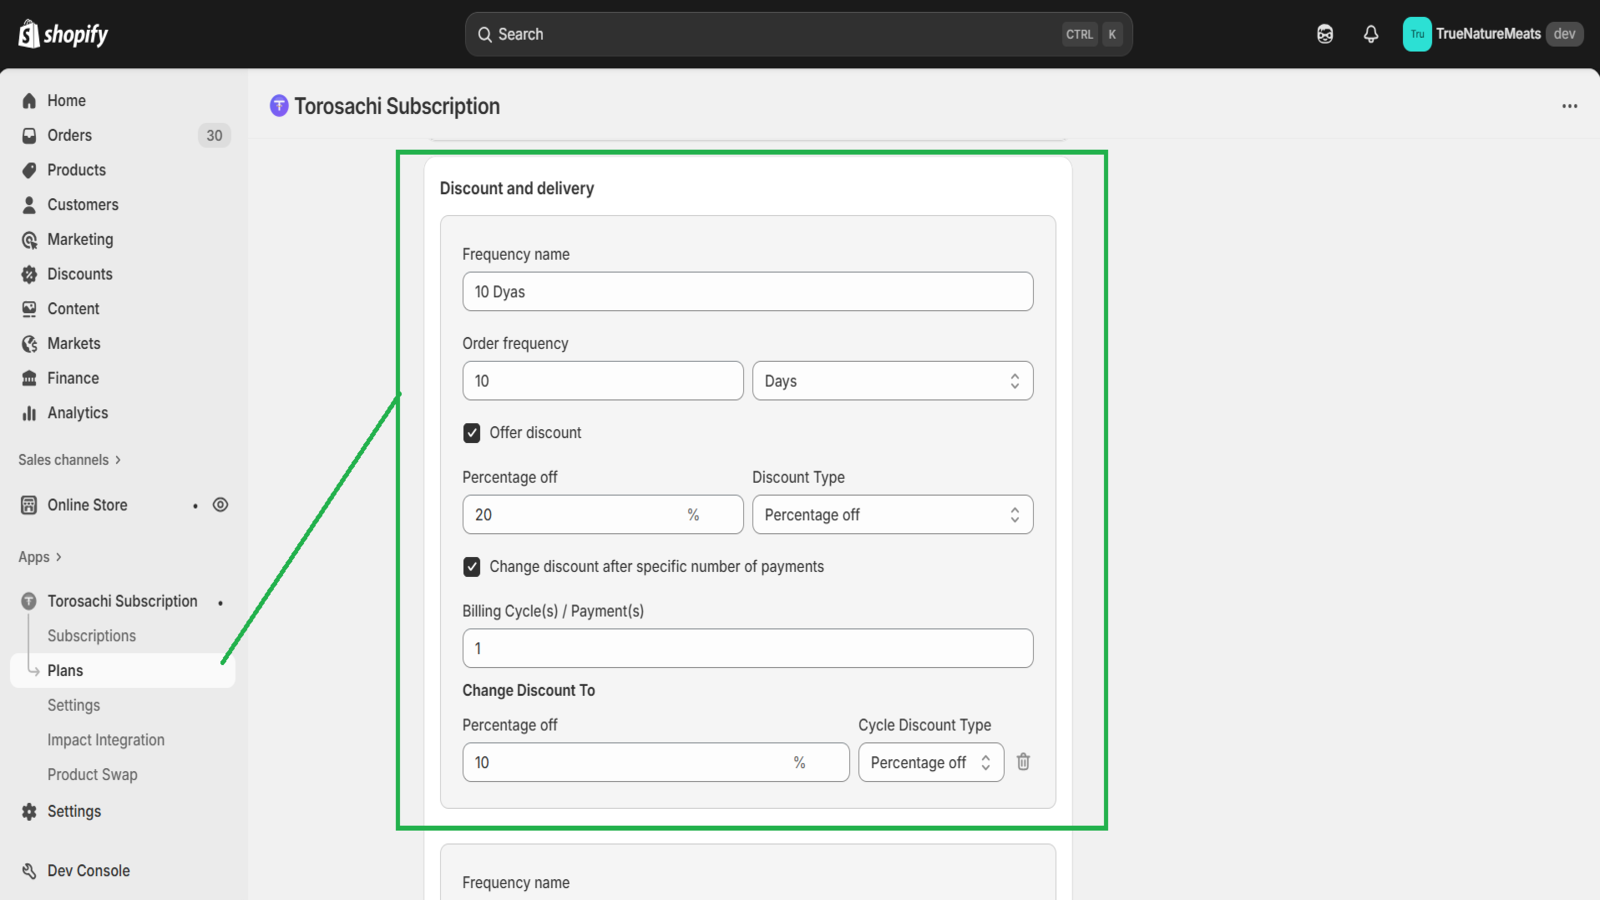Click the Products tag icon in the sidebar
Viewport: 1600px width, 900px height.
click(x=29, y=170)
